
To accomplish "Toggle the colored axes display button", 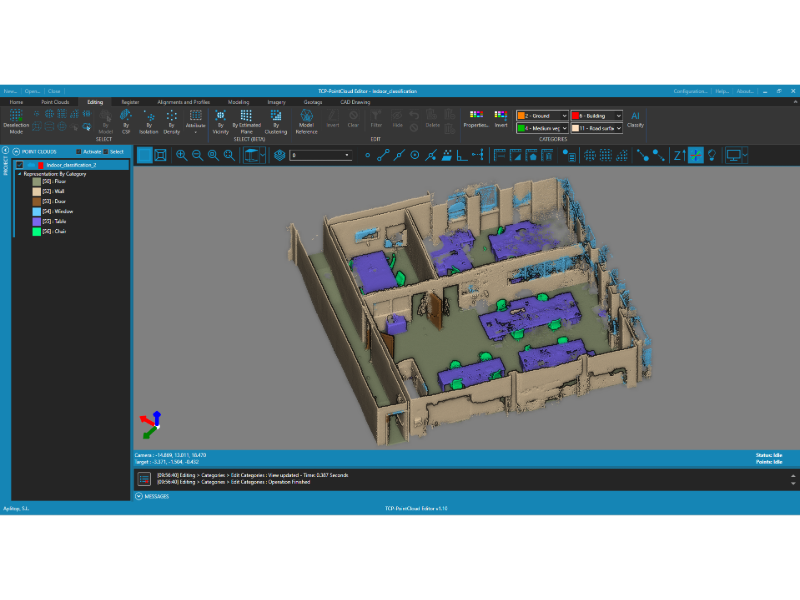I will (x=695, y=155).
